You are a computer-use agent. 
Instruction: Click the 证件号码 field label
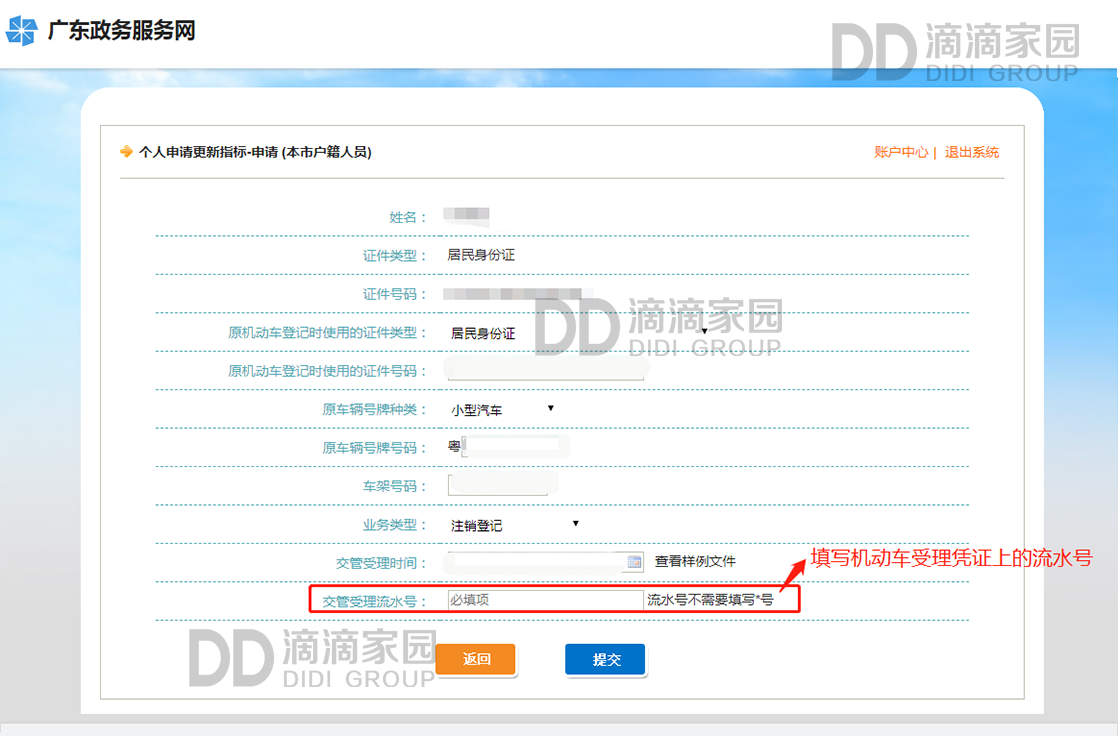click(394, 294)
